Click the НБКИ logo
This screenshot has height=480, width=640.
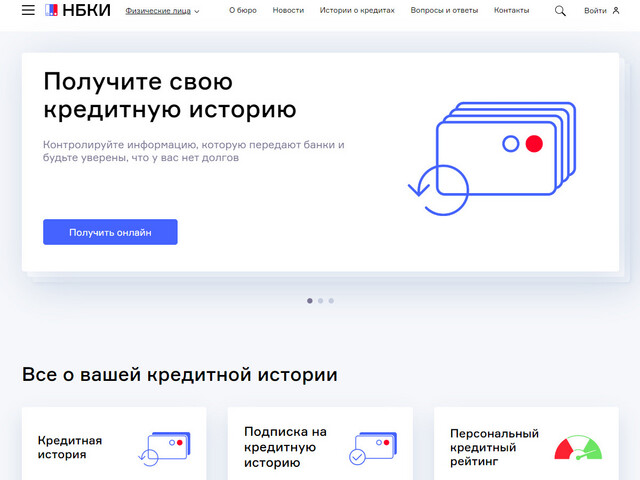pos(78,10)
